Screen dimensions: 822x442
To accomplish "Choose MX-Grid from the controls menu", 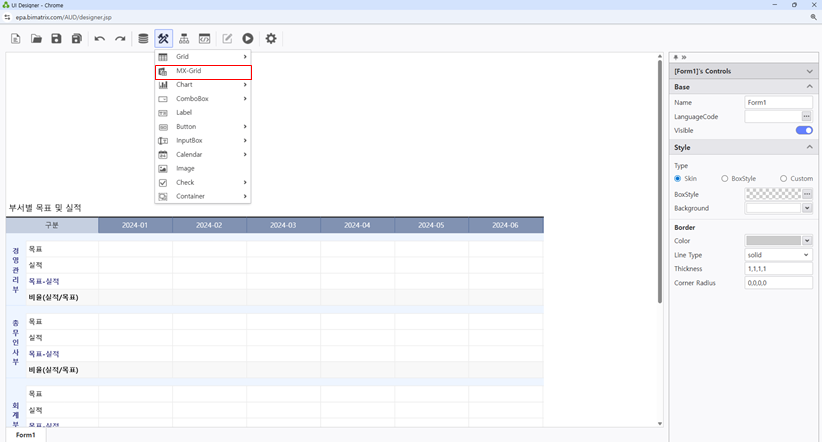I will click(x=203, y=72).
